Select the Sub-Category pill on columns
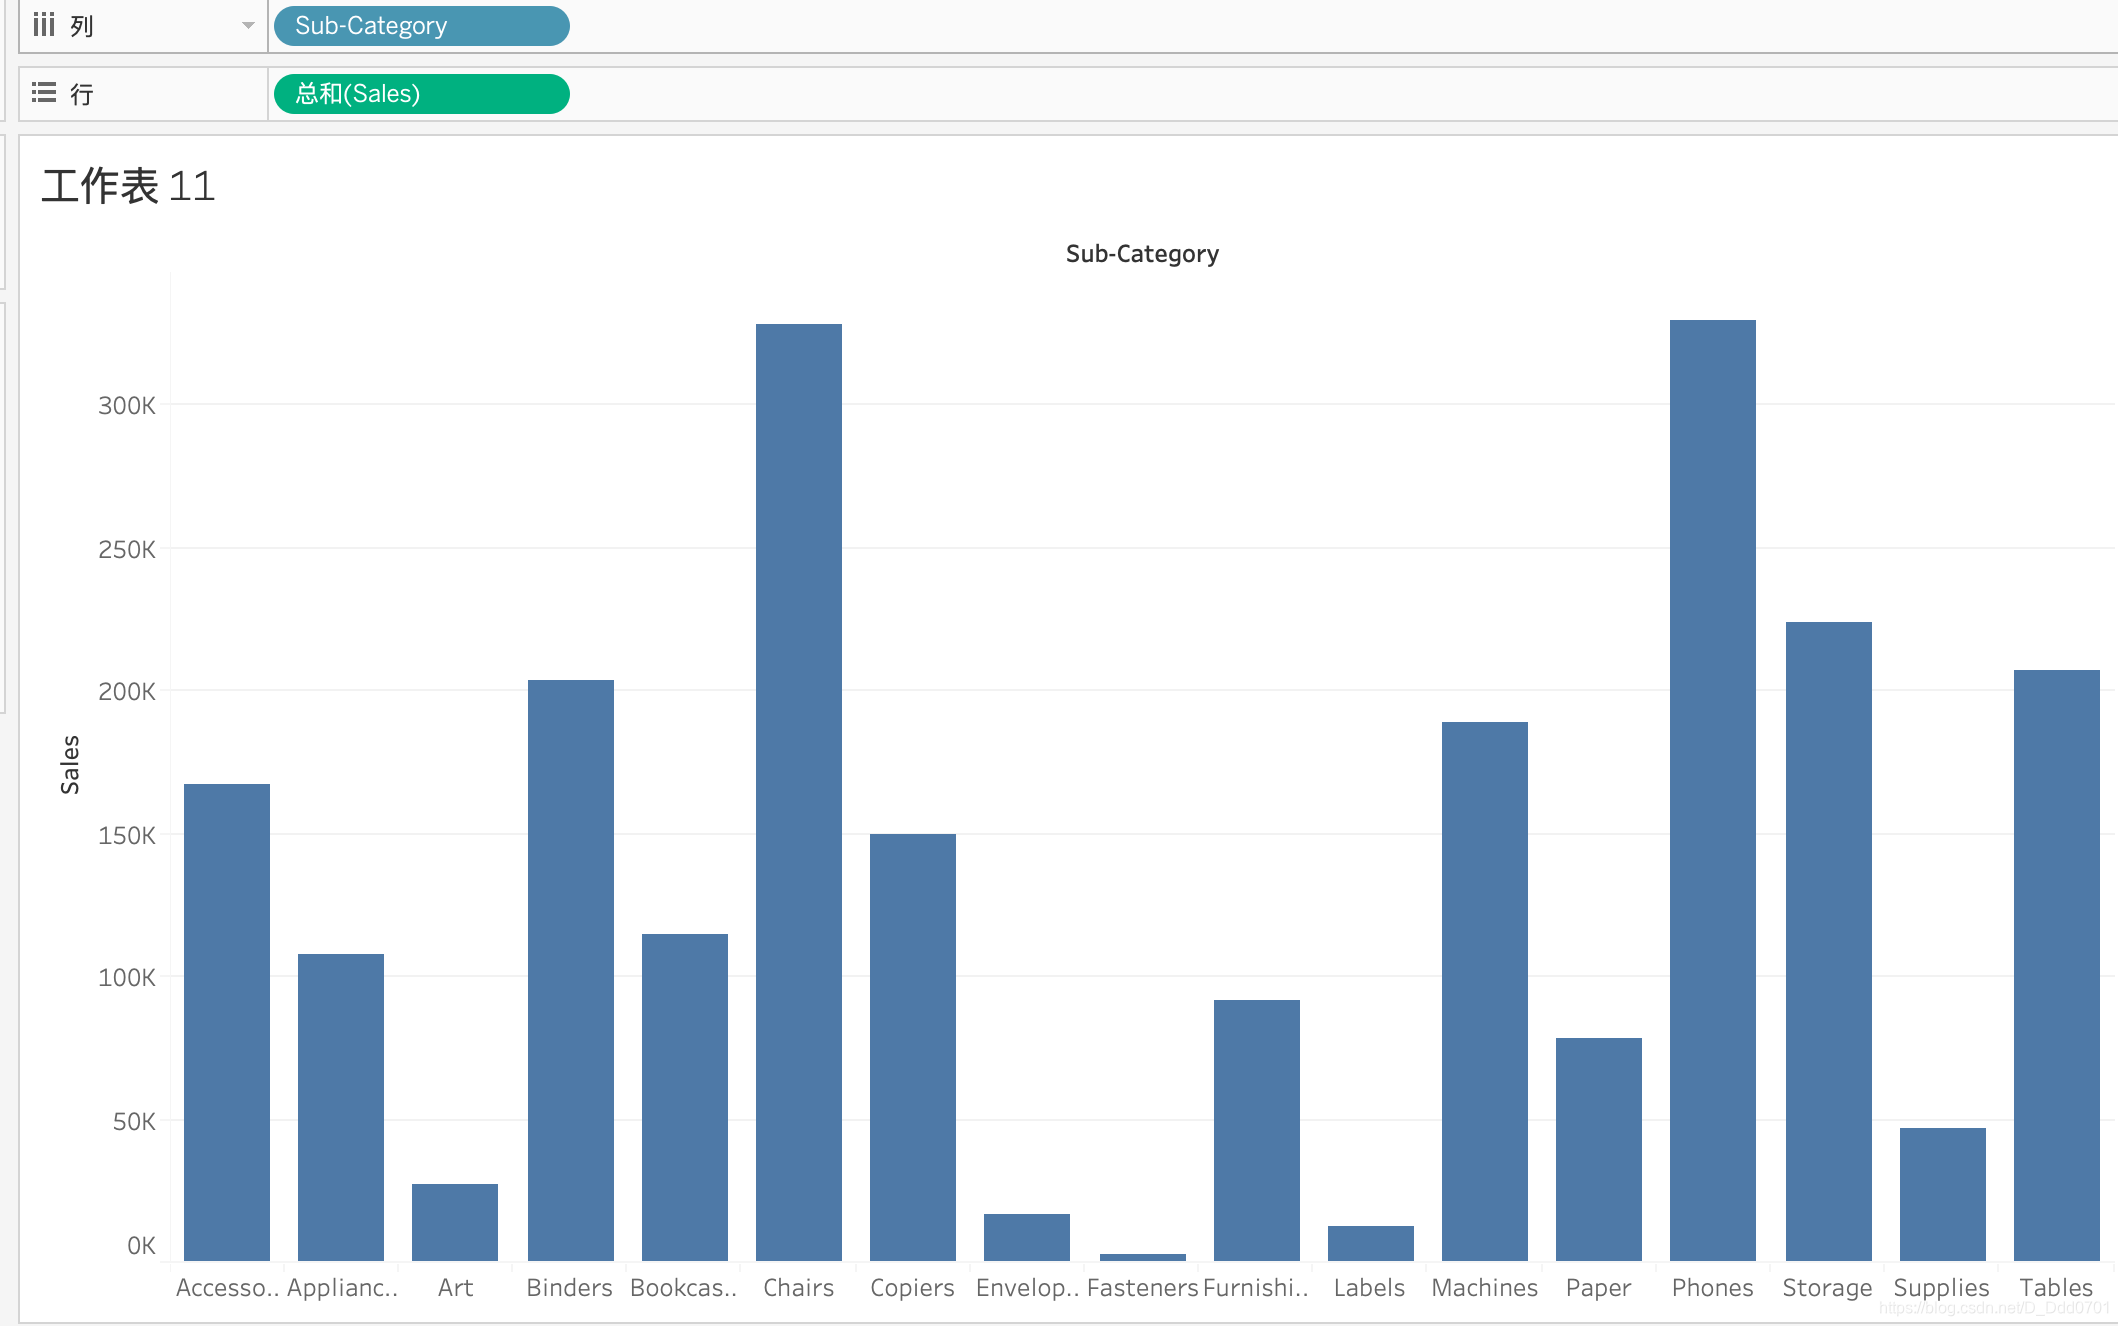This screenshot has height=1326, width=2118. pyautogui.click(x=421, y=26)
